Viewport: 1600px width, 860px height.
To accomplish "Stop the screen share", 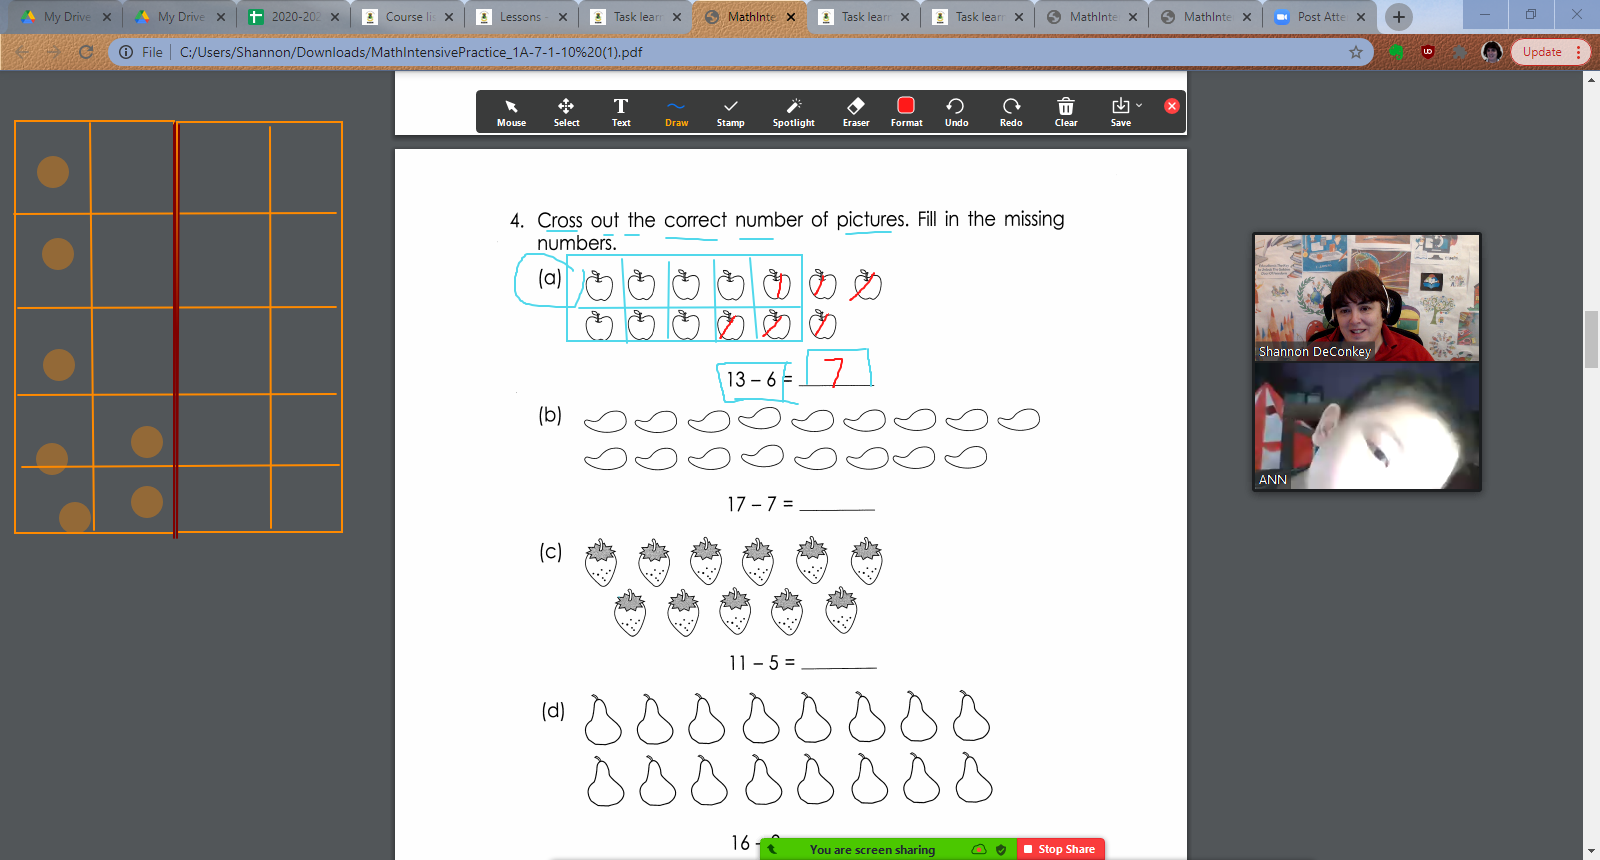I will 1060,849.
